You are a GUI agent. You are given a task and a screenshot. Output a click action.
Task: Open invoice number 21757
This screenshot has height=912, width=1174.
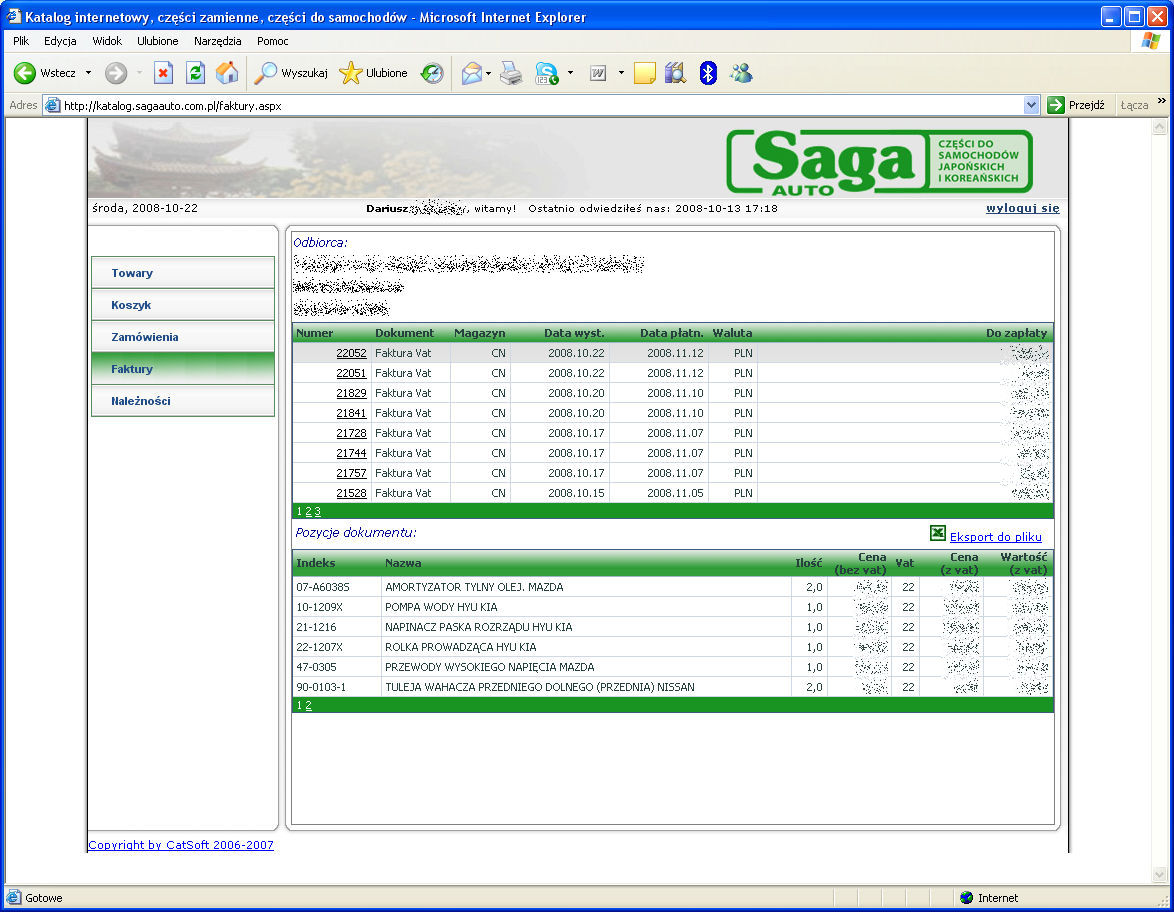tap(351, 473)
